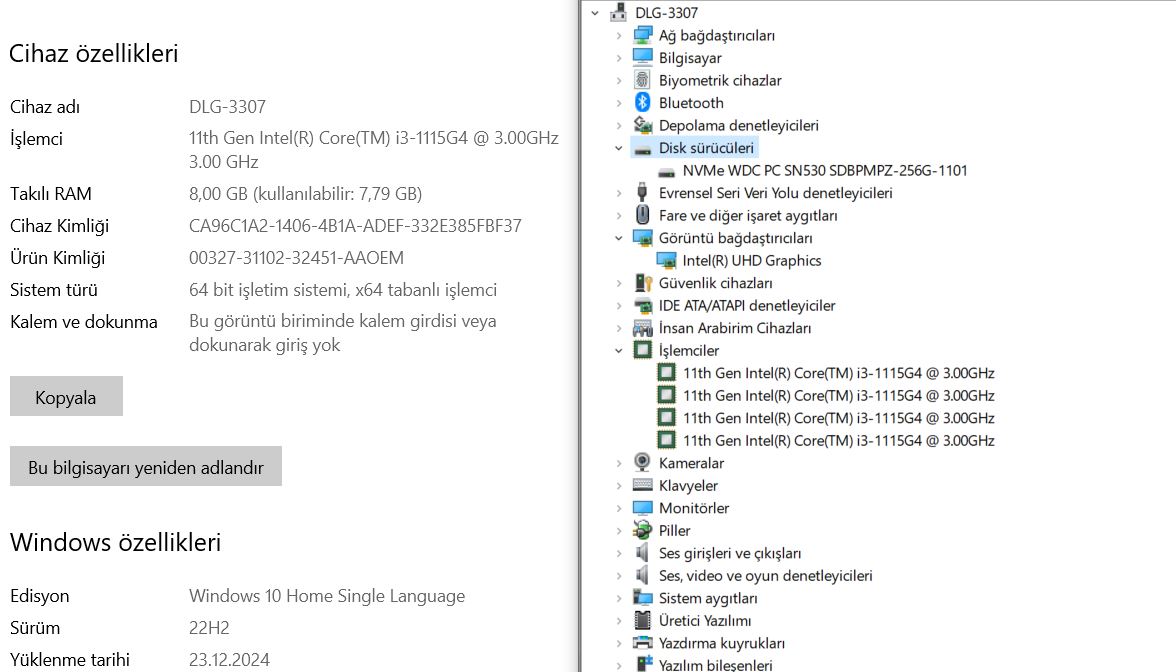Select the NVMe WDC PC SN530 SDBPMPZ-256G-1101 entry
Screen dimensions: 1176x672
[824, 170]
